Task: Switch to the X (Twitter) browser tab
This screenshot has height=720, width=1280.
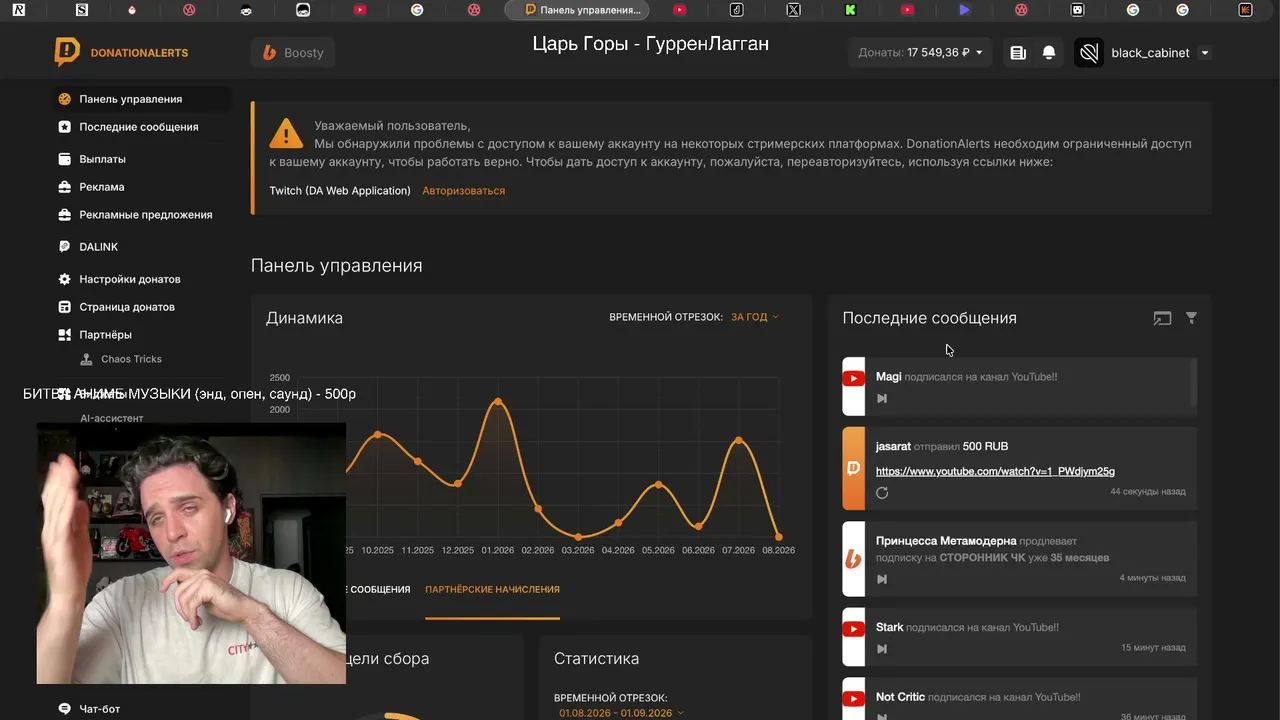Action: [793, 10]
